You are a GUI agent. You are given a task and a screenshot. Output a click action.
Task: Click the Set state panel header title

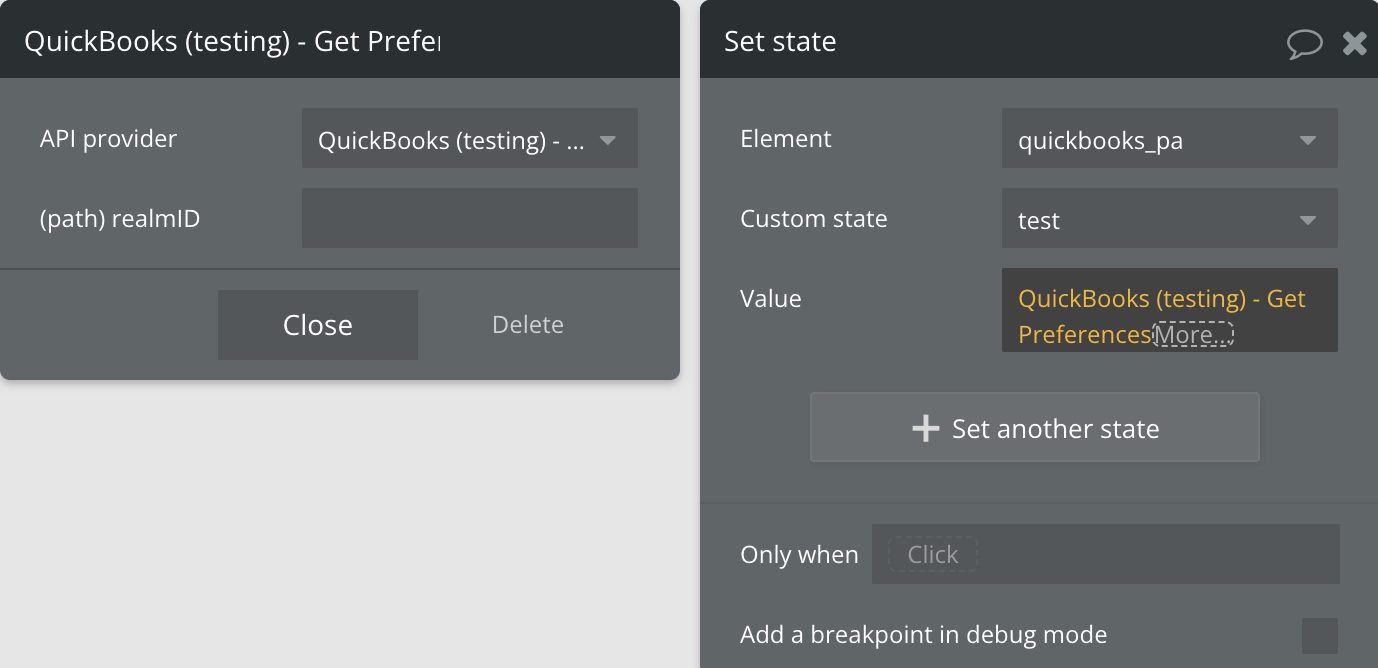coord(780,41)
